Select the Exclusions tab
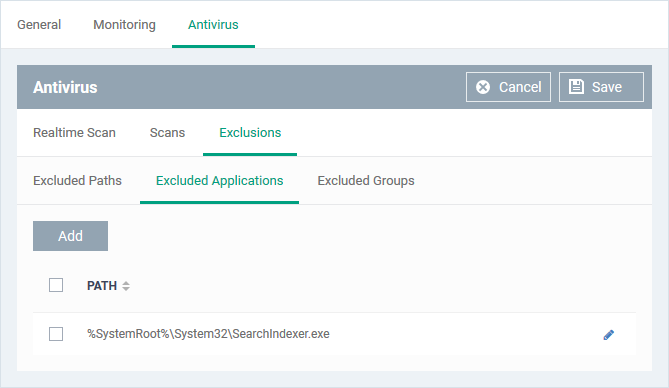669x388 pixels. [250, 133]
